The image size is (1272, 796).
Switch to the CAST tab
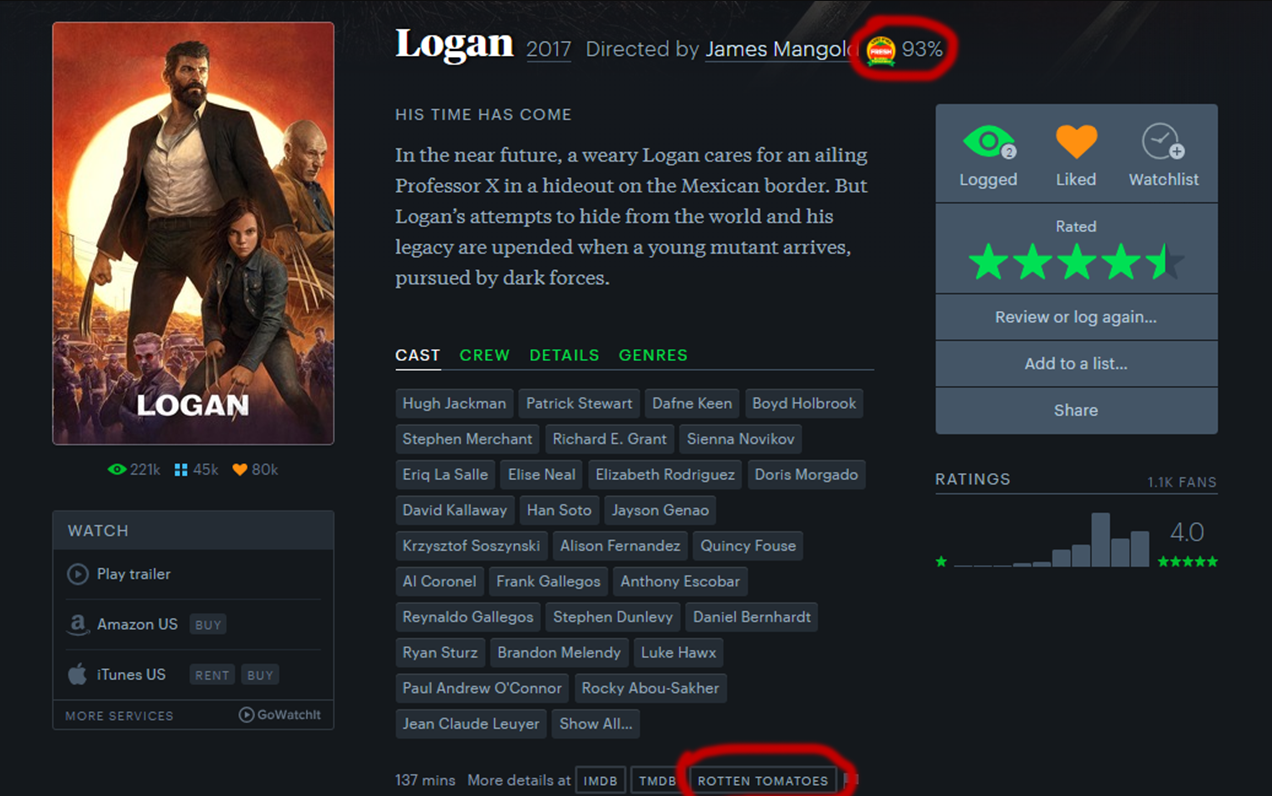(417, 355)
